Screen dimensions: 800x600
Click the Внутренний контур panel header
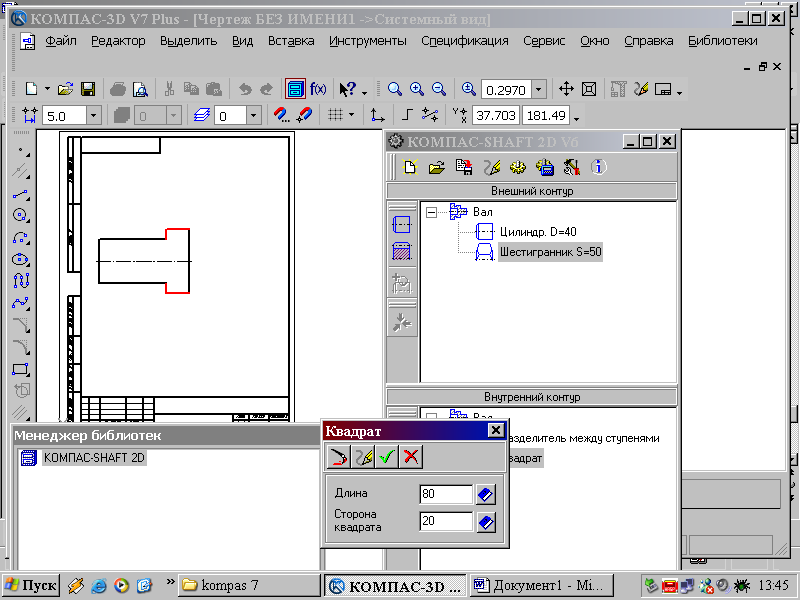[x=532, y=397]
